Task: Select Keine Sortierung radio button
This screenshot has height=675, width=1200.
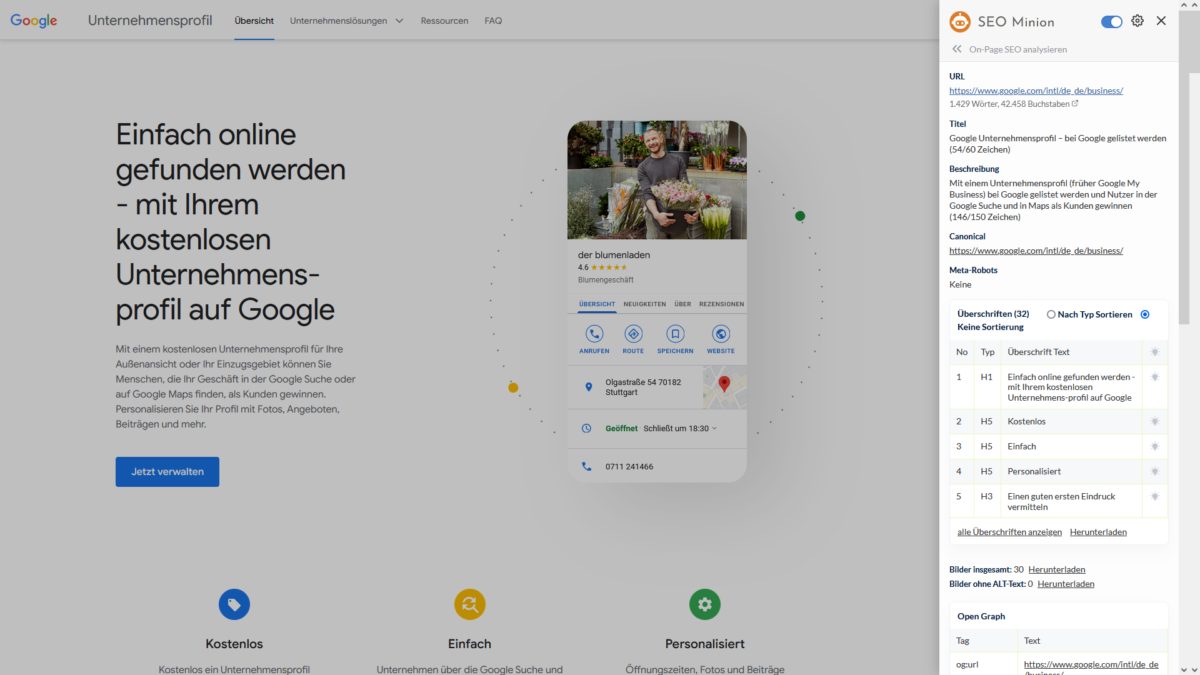Action: click(1145, 314)
